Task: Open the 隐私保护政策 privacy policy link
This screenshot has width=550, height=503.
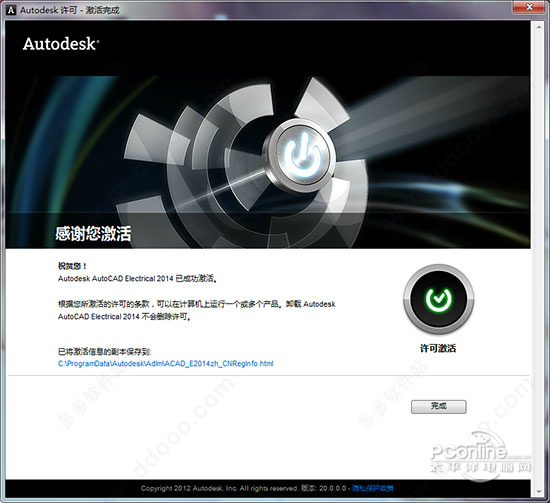Action: [373, 488]
